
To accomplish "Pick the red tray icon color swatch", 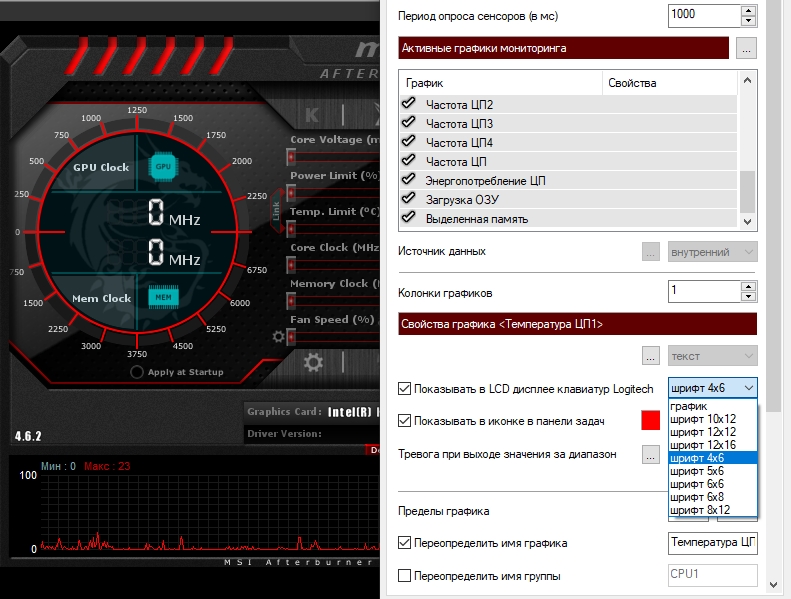I will [x=651, y=420].
